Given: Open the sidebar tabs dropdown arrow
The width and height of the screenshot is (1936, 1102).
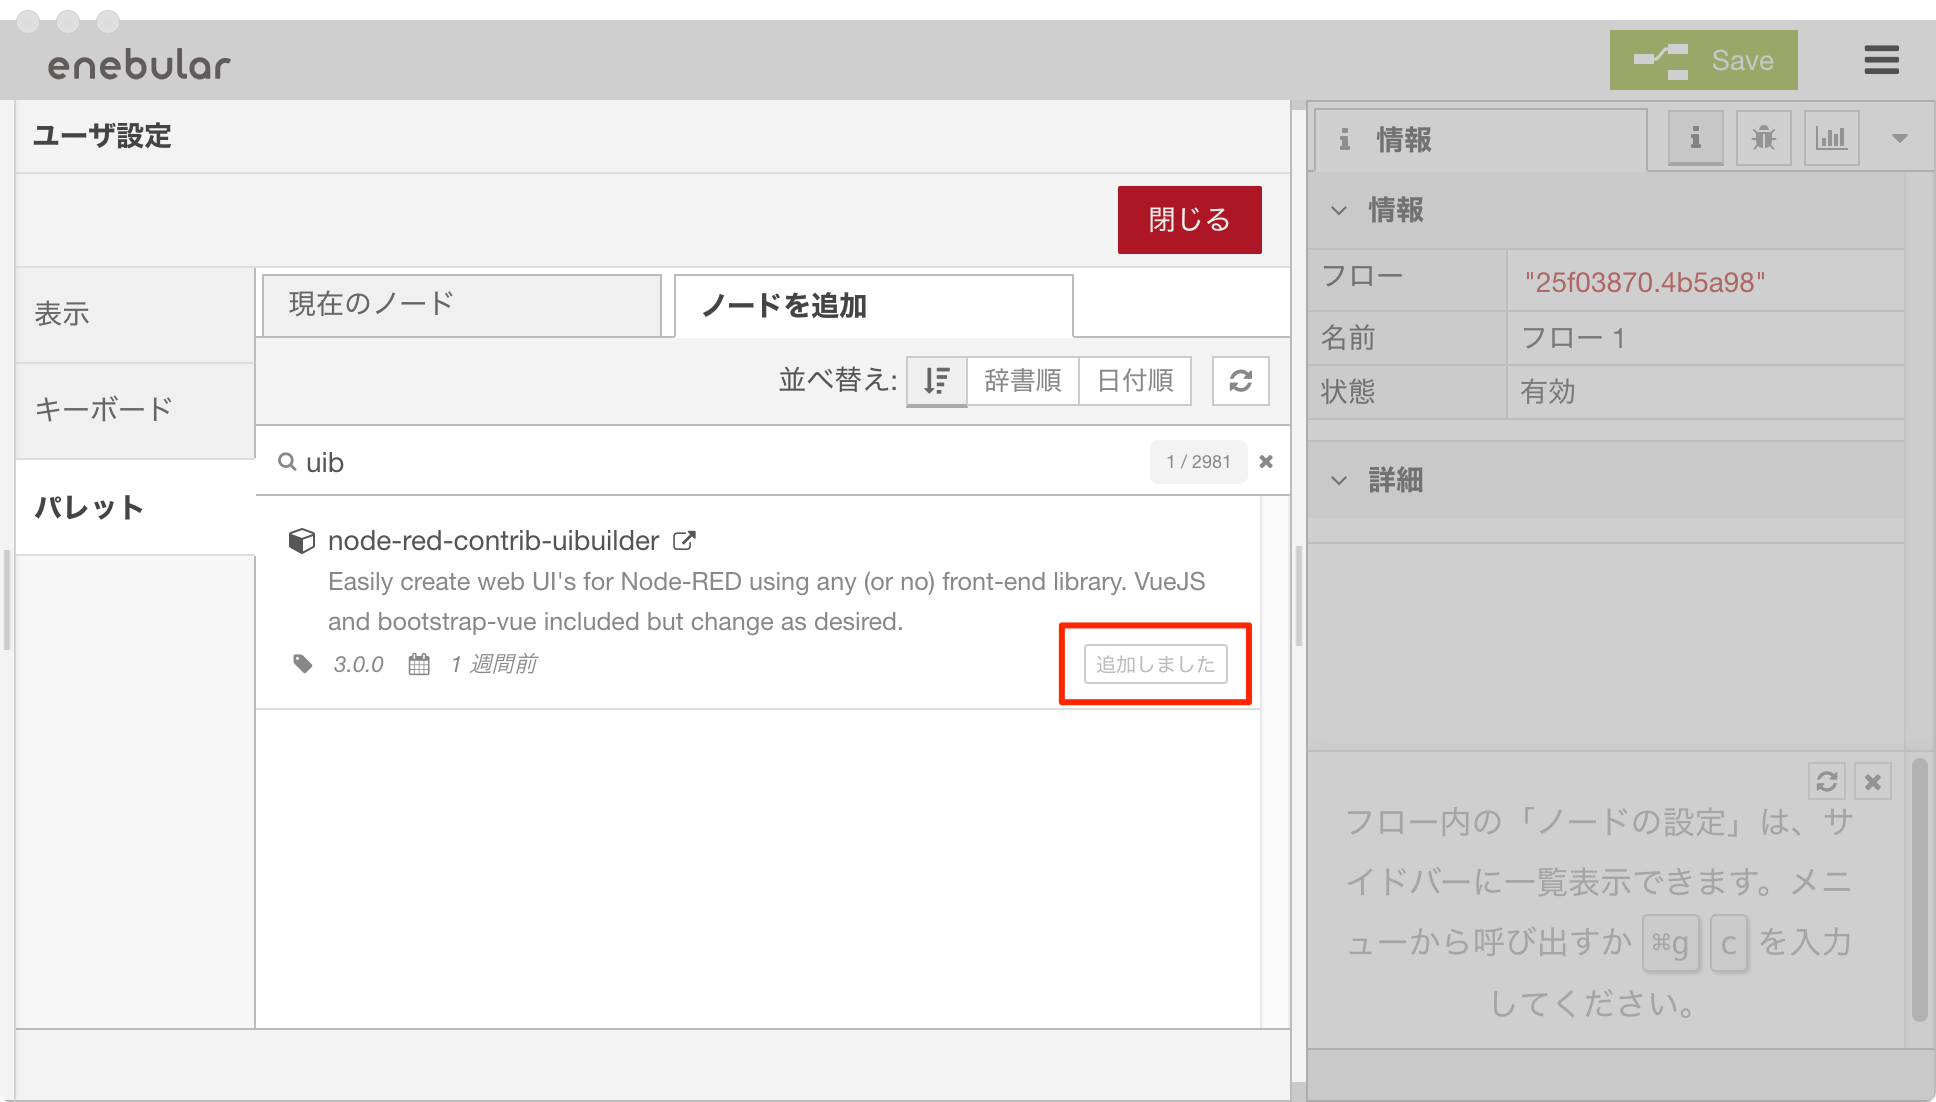Looking at the screenshot, I should [x=1899, y=139].
